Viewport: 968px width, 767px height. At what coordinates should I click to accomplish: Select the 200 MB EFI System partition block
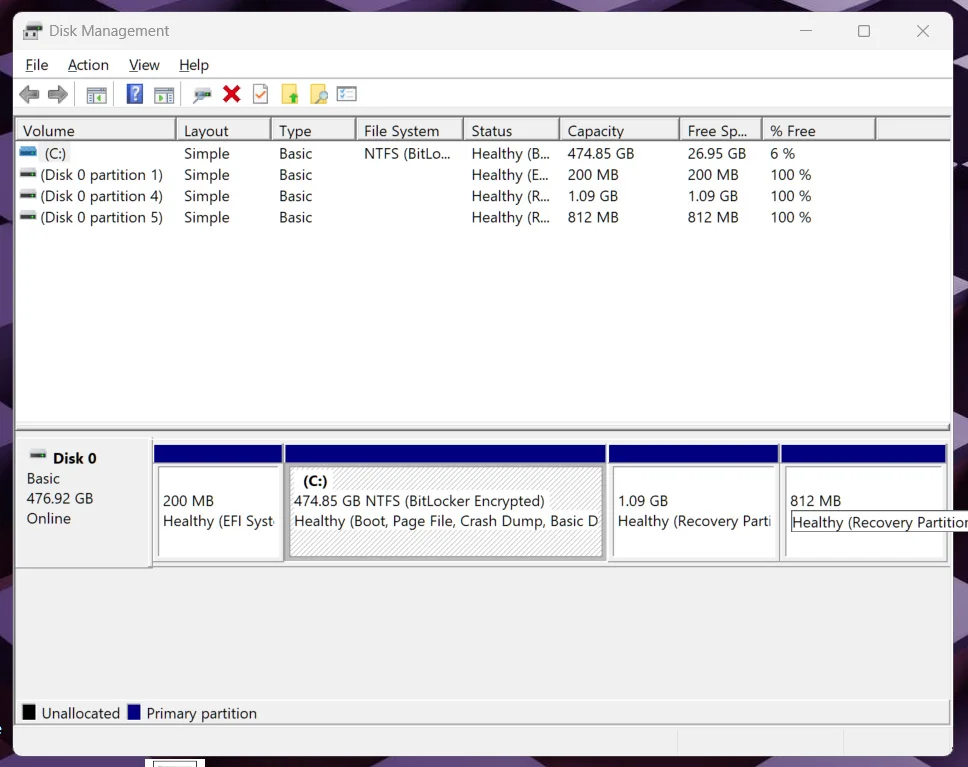click(219, 511)
